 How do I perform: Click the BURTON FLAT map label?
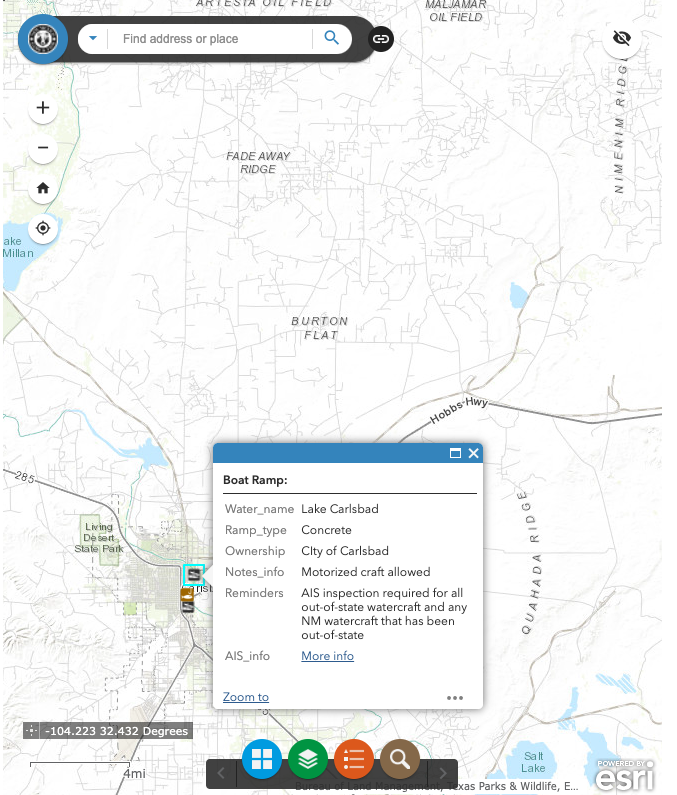(x=320, y=328)
